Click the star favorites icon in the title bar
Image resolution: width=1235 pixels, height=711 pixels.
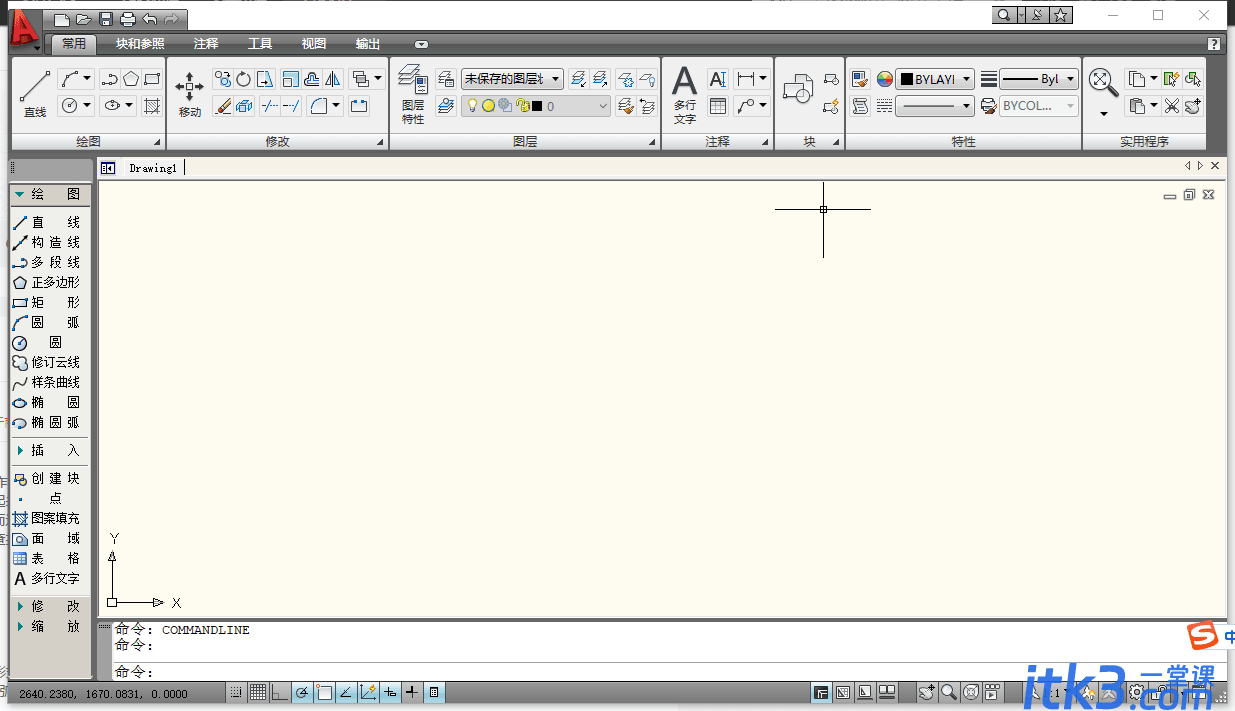pos(1061,15)
